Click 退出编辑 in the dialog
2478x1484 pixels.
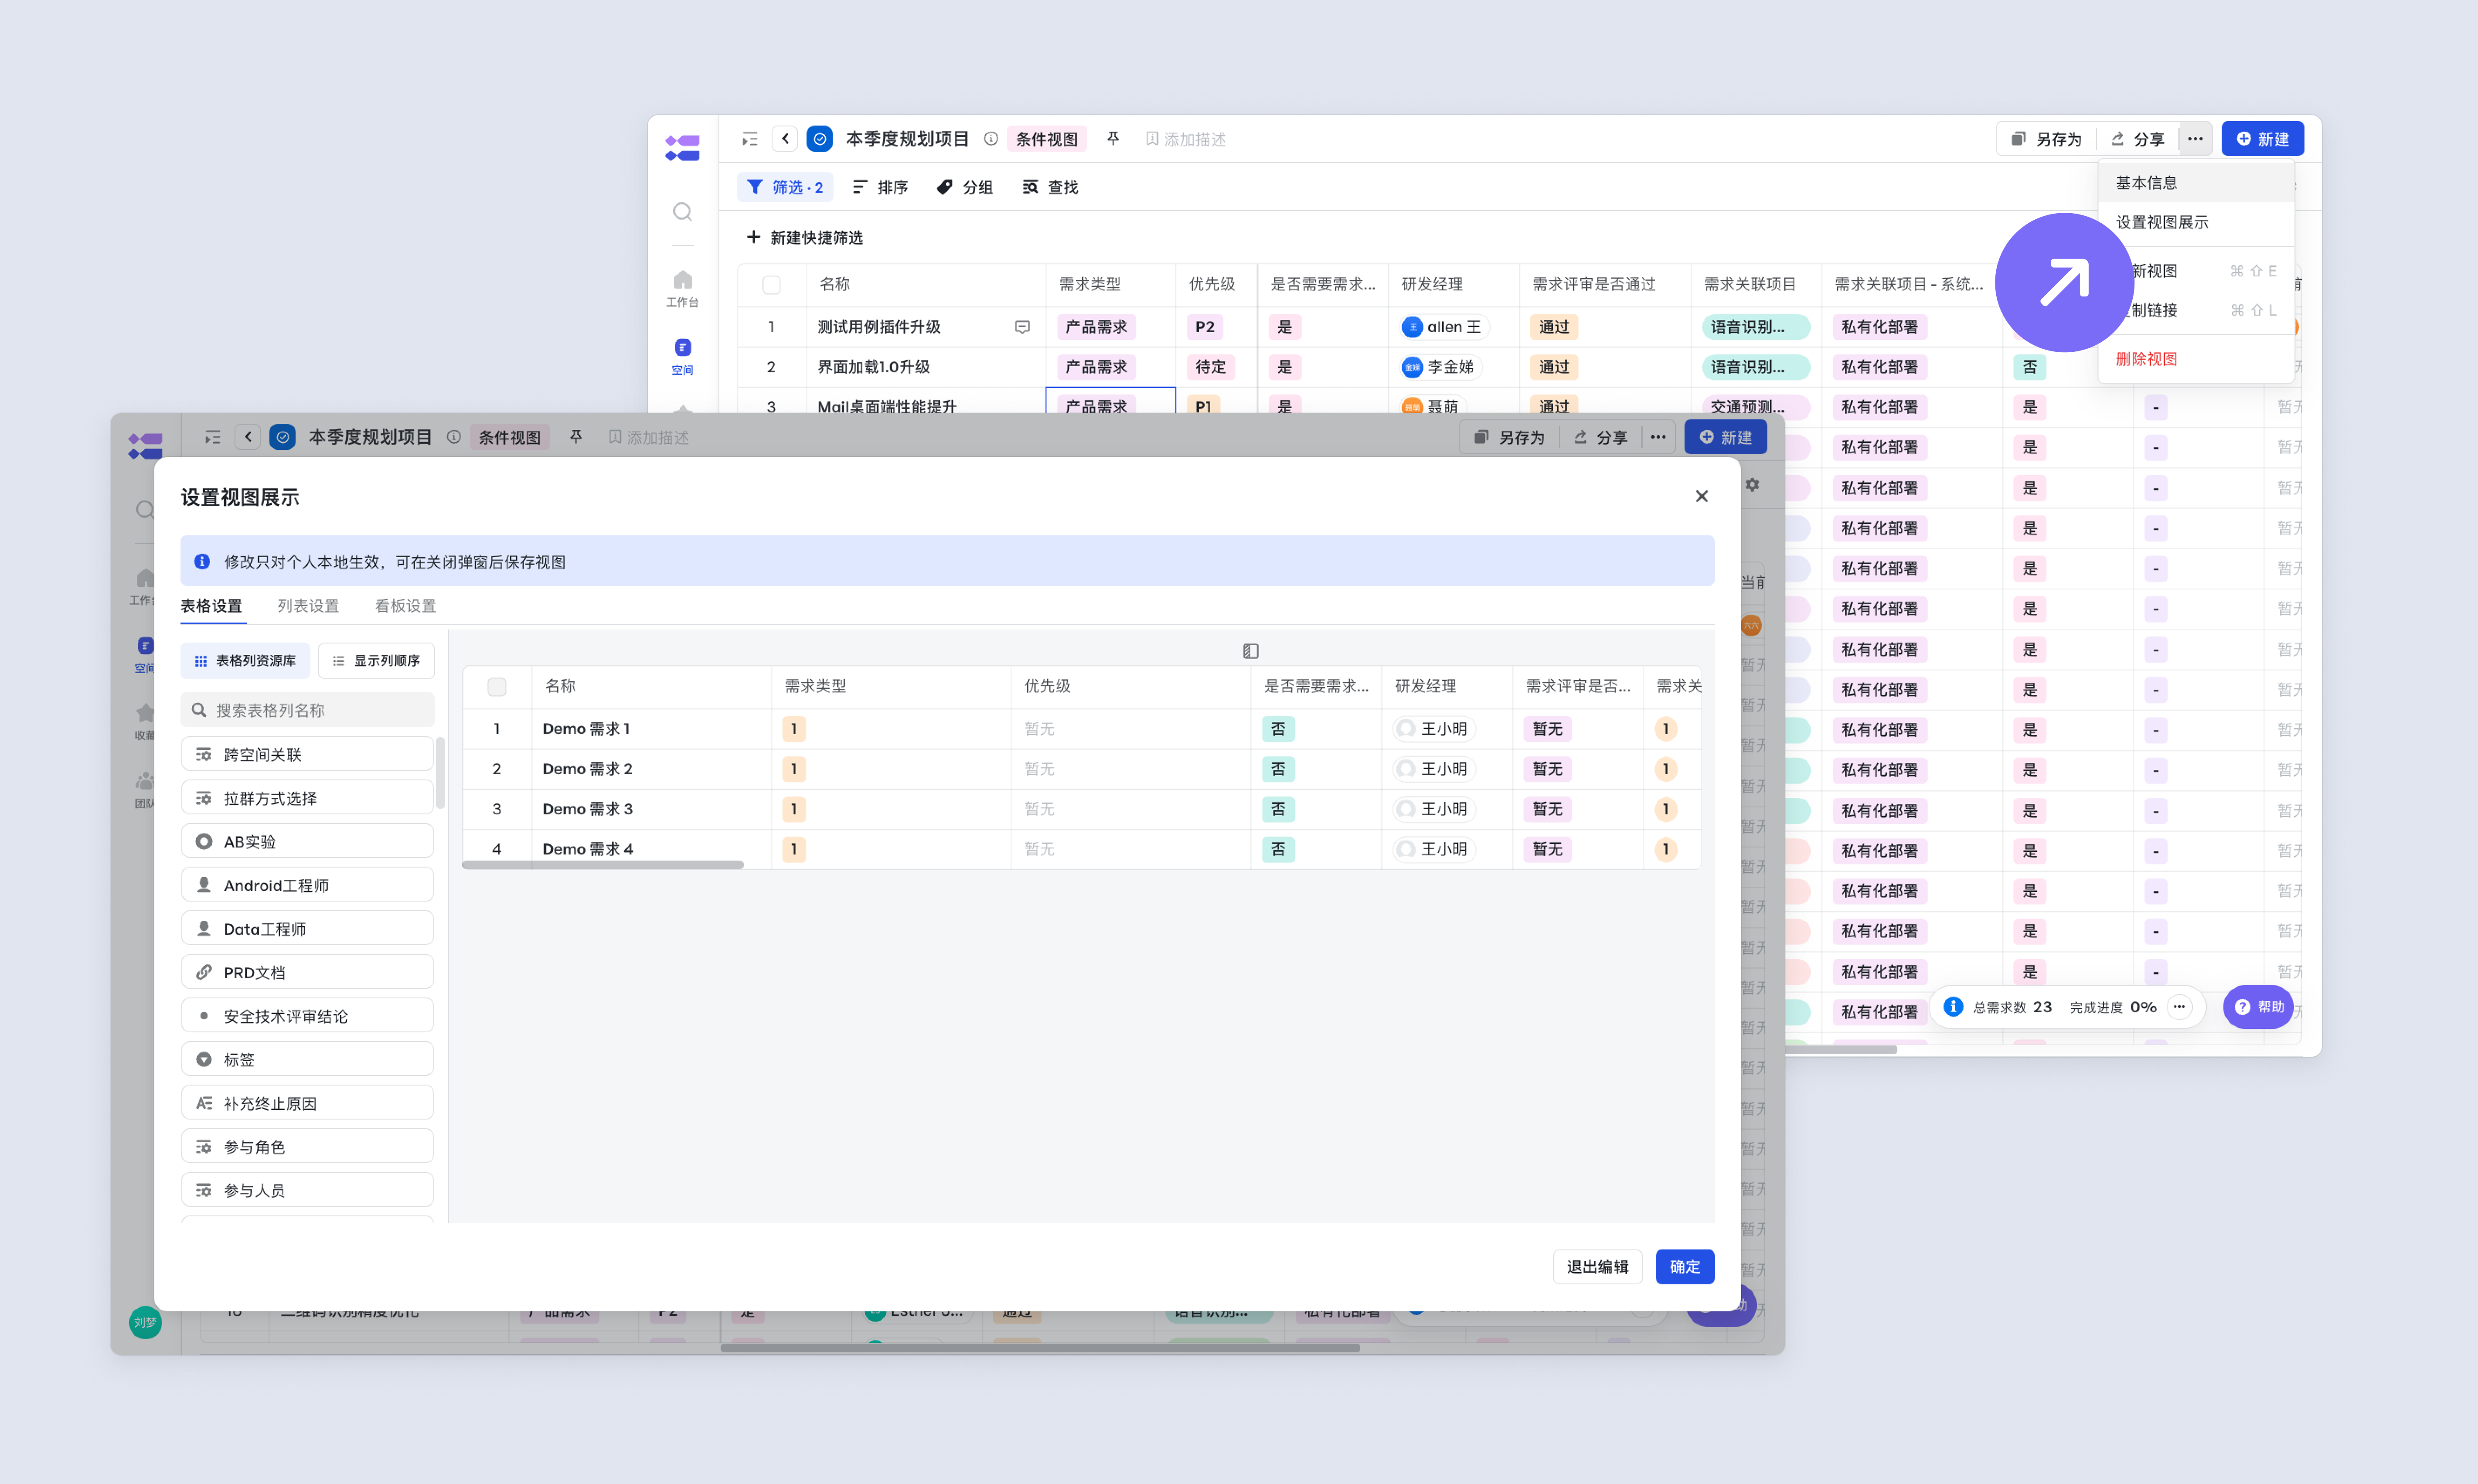coord(1597,1267)
